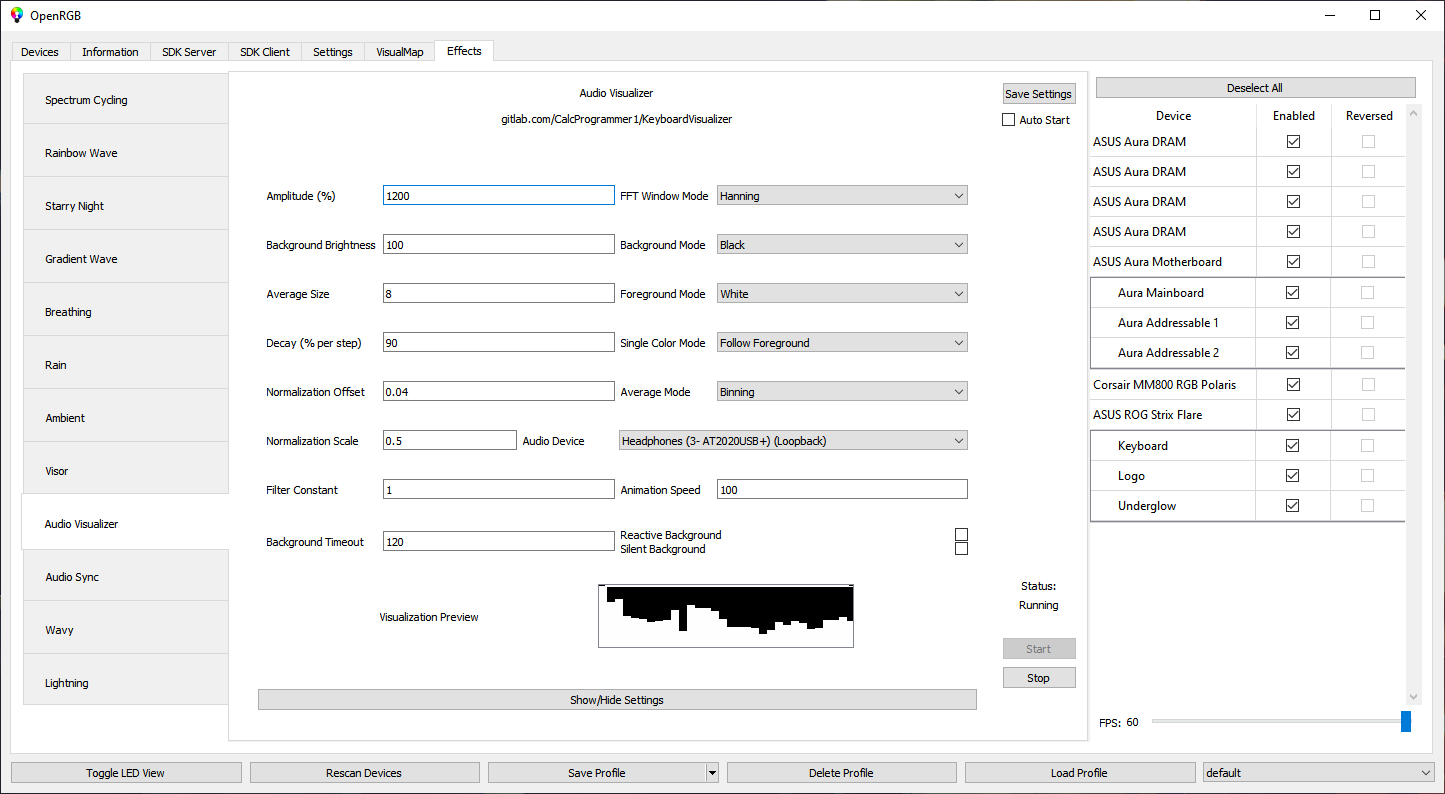Expand the FFT Window Mode Hanning dropdown
The height and width of the screenshot is (794, 1445).
coord(842,196)
